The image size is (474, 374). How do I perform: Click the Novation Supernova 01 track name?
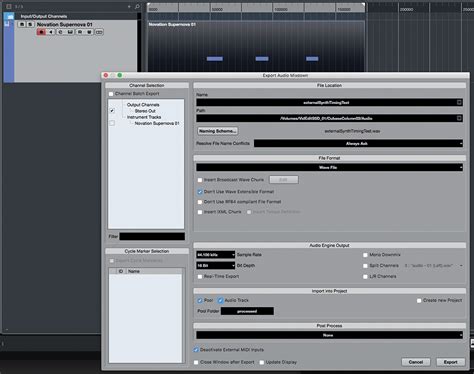[64, 24]
